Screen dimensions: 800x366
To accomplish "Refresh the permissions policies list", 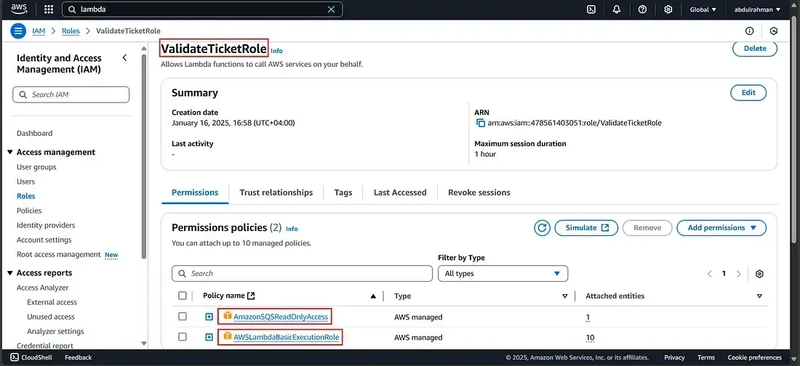I will click(542, 228).
